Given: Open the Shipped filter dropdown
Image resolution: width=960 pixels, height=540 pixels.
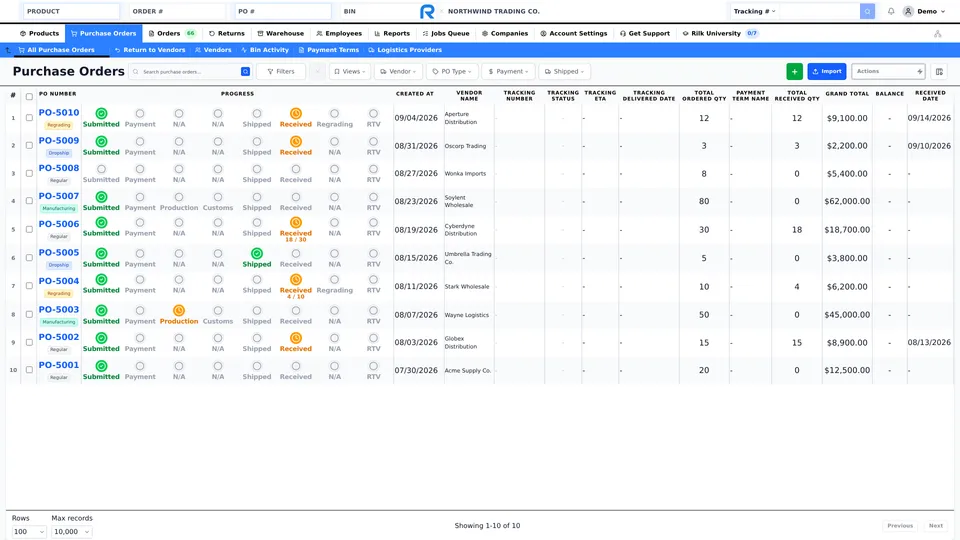Looking at the screenshot, I should coord(564,72).
